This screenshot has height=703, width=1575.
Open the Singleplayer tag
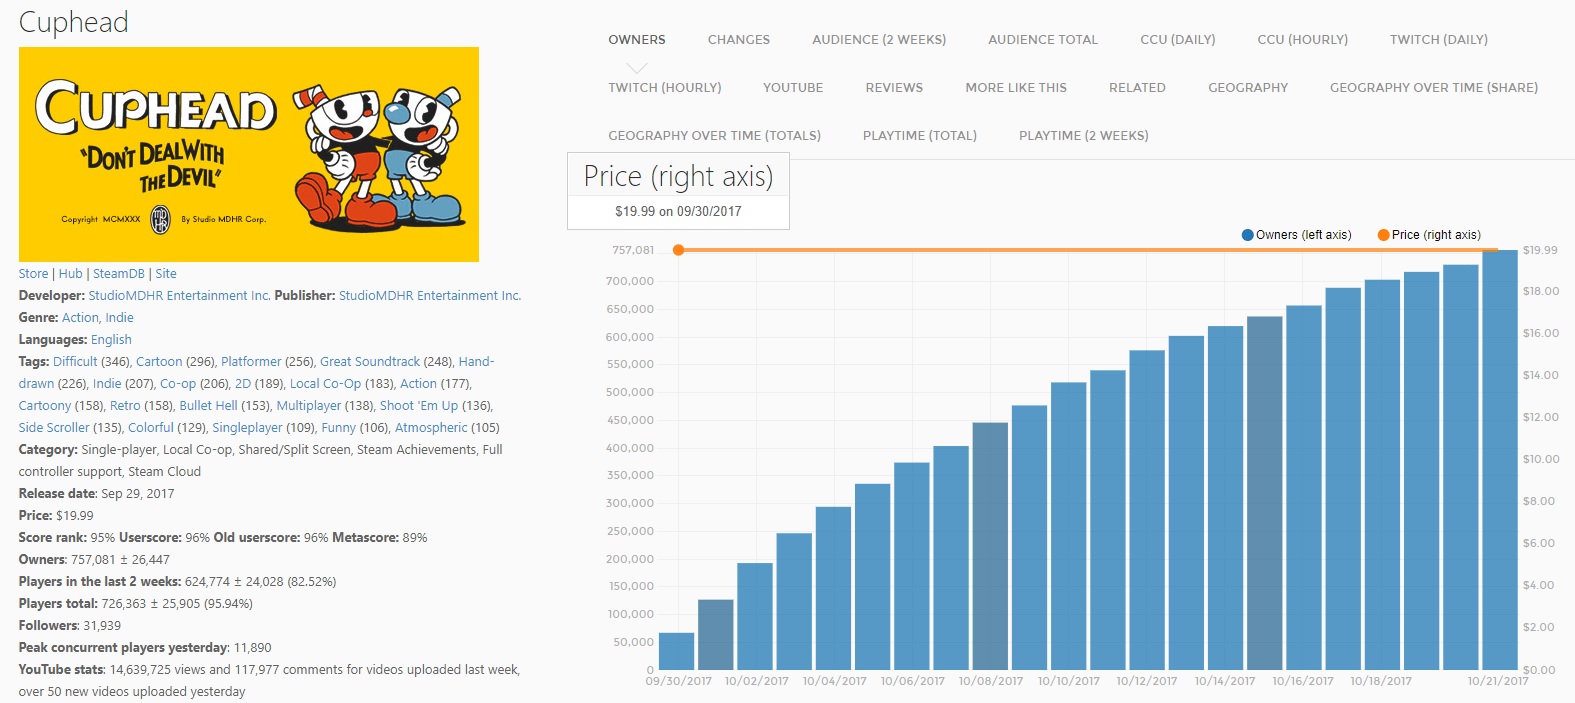pos(247,428)
